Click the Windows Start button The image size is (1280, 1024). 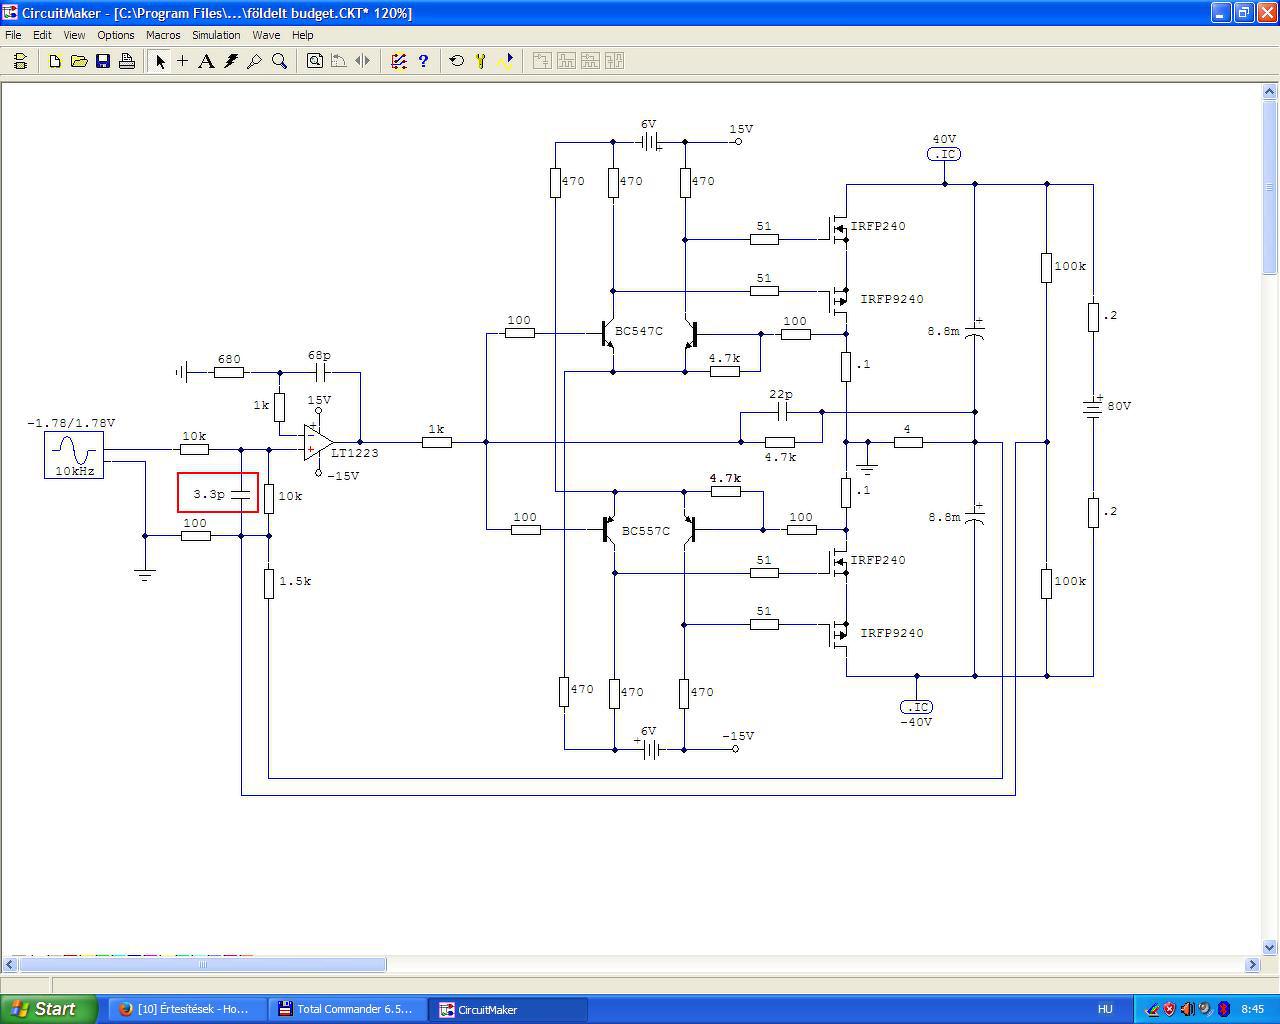(49, 1009)
